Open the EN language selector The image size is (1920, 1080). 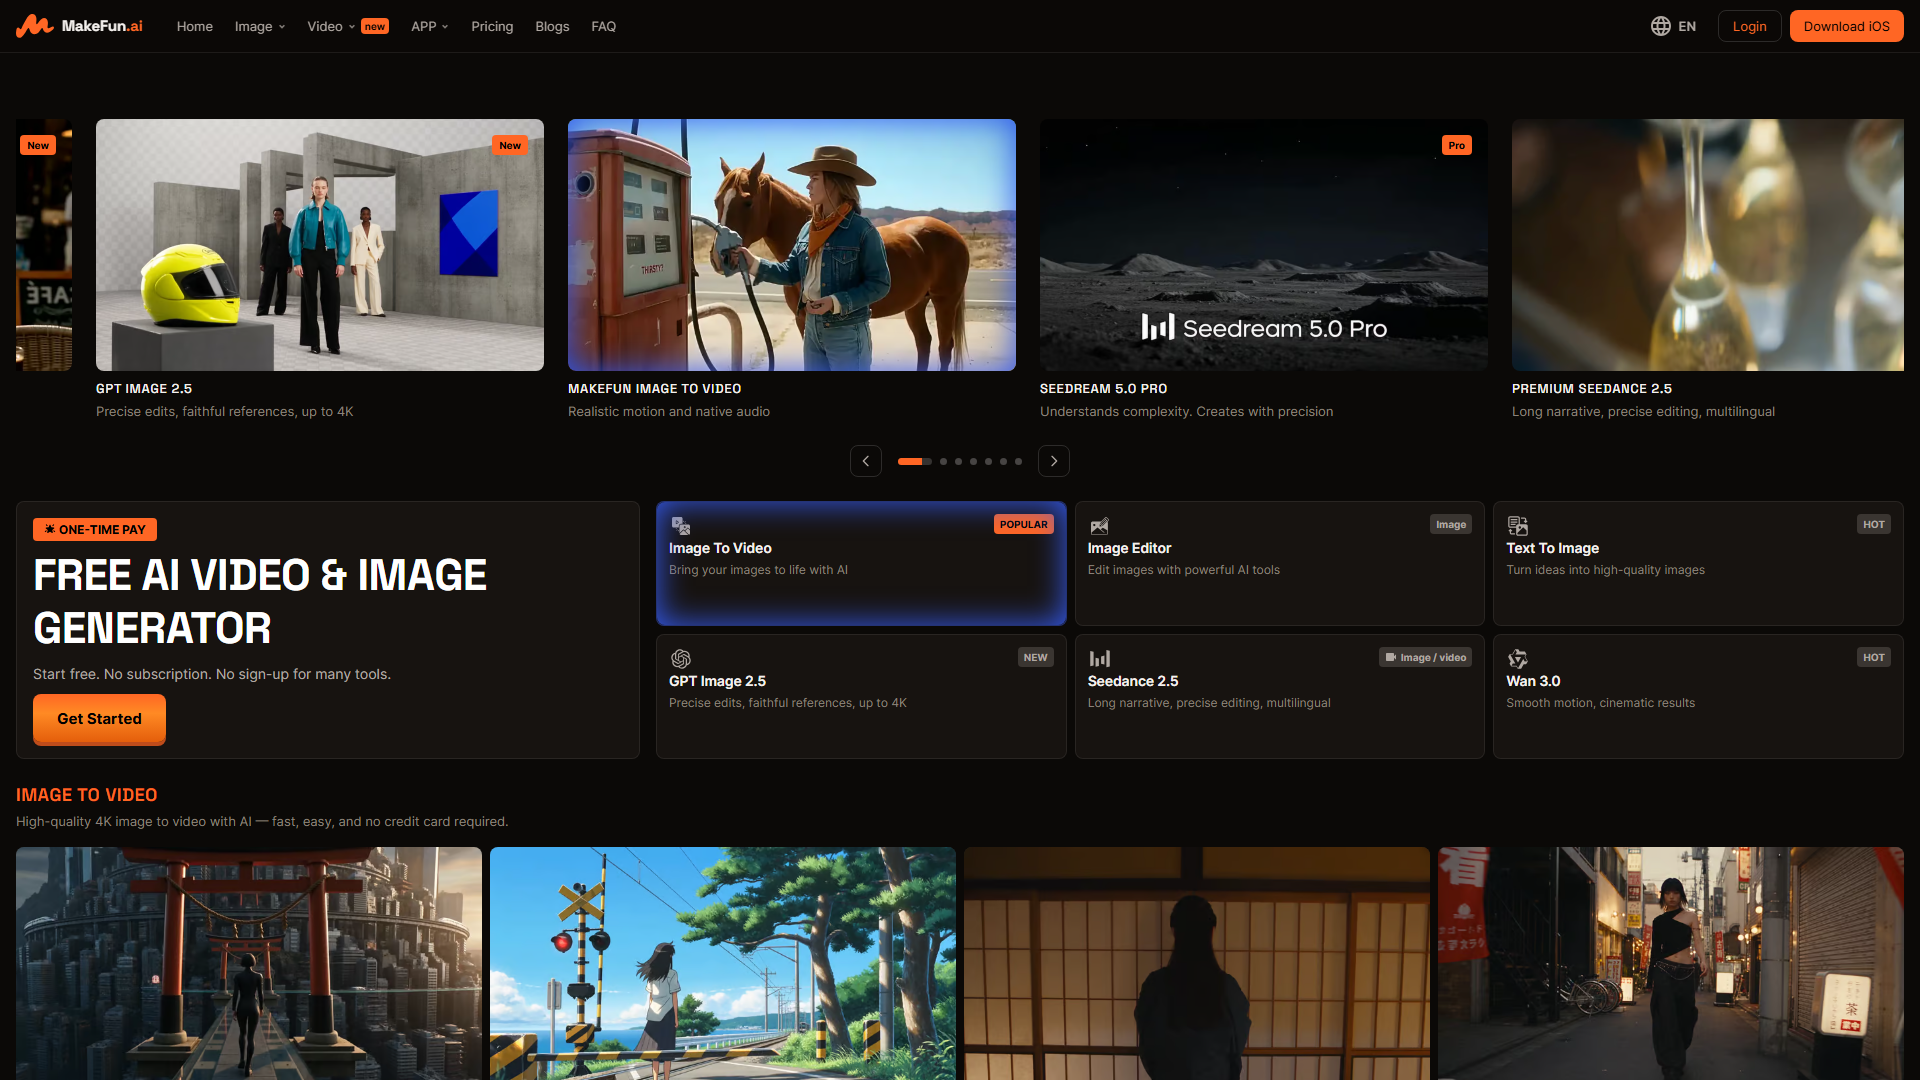(x=1674, y=26)
